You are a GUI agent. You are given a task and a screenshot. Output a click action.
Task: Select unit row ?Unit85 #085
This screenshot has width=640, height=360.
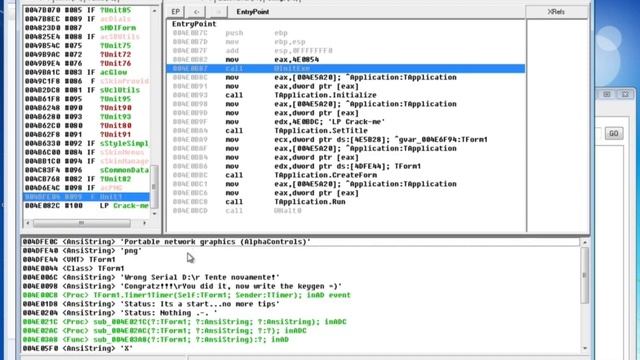[87, 10]
